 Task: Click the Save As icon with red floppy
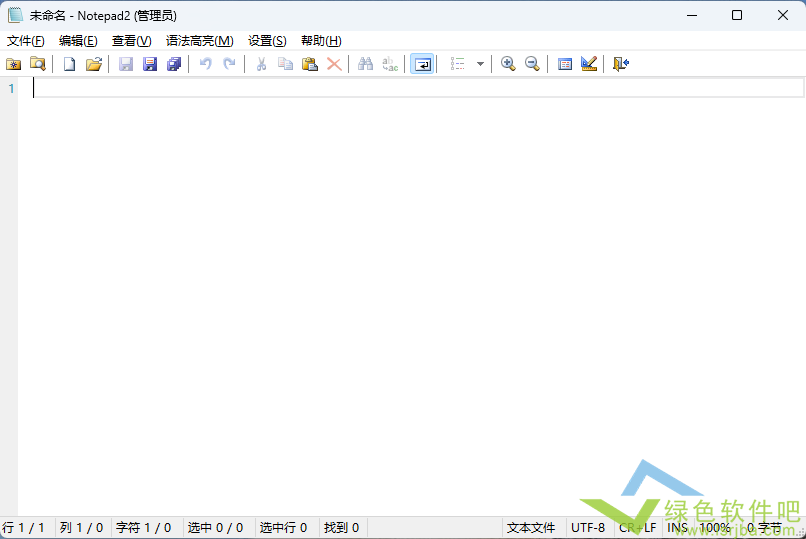pos(150,64)
